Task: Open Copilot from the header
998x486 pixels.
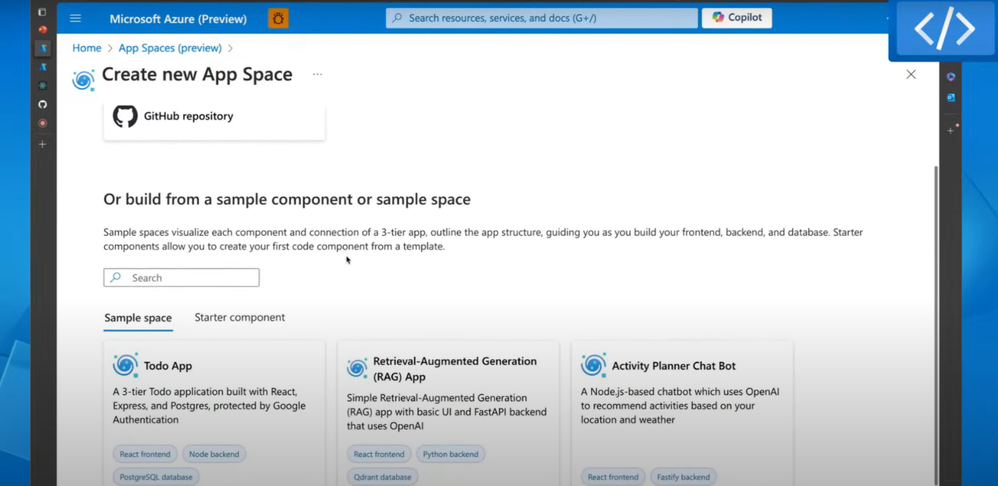Action: pos(737,18)
